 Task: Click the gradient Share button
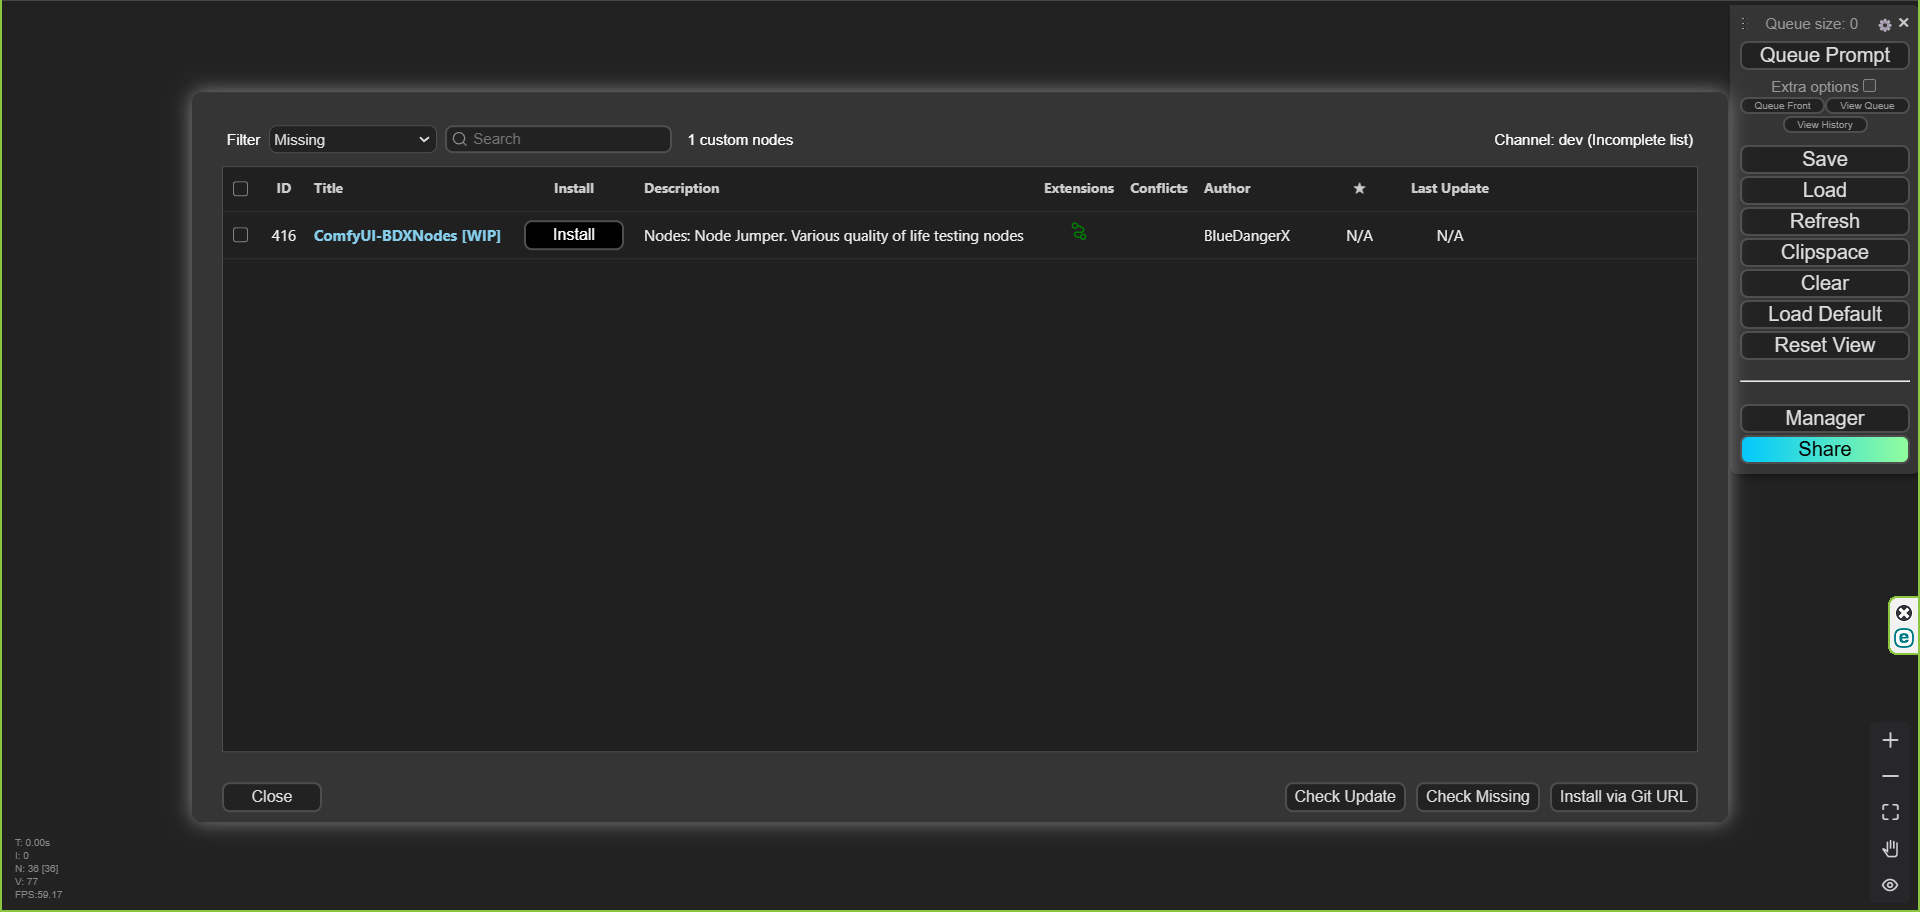coord(1824,450)
